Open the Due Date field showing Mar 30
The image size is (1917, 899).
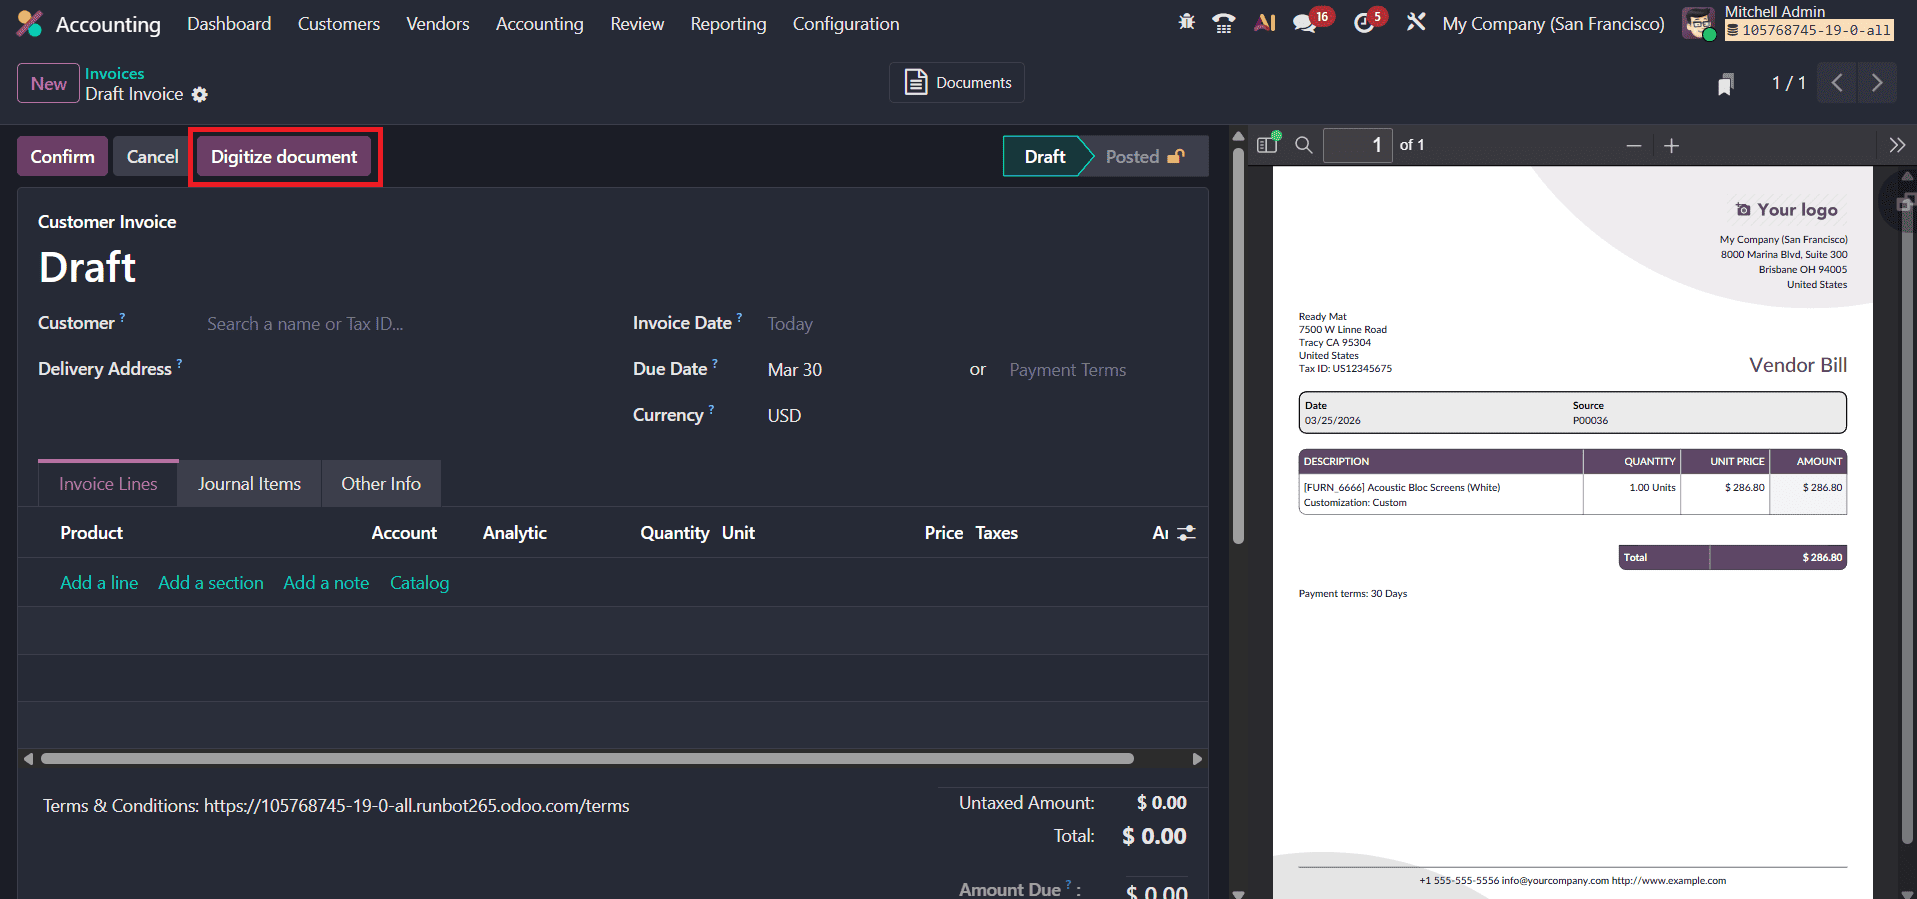click(x=860, y=370)
